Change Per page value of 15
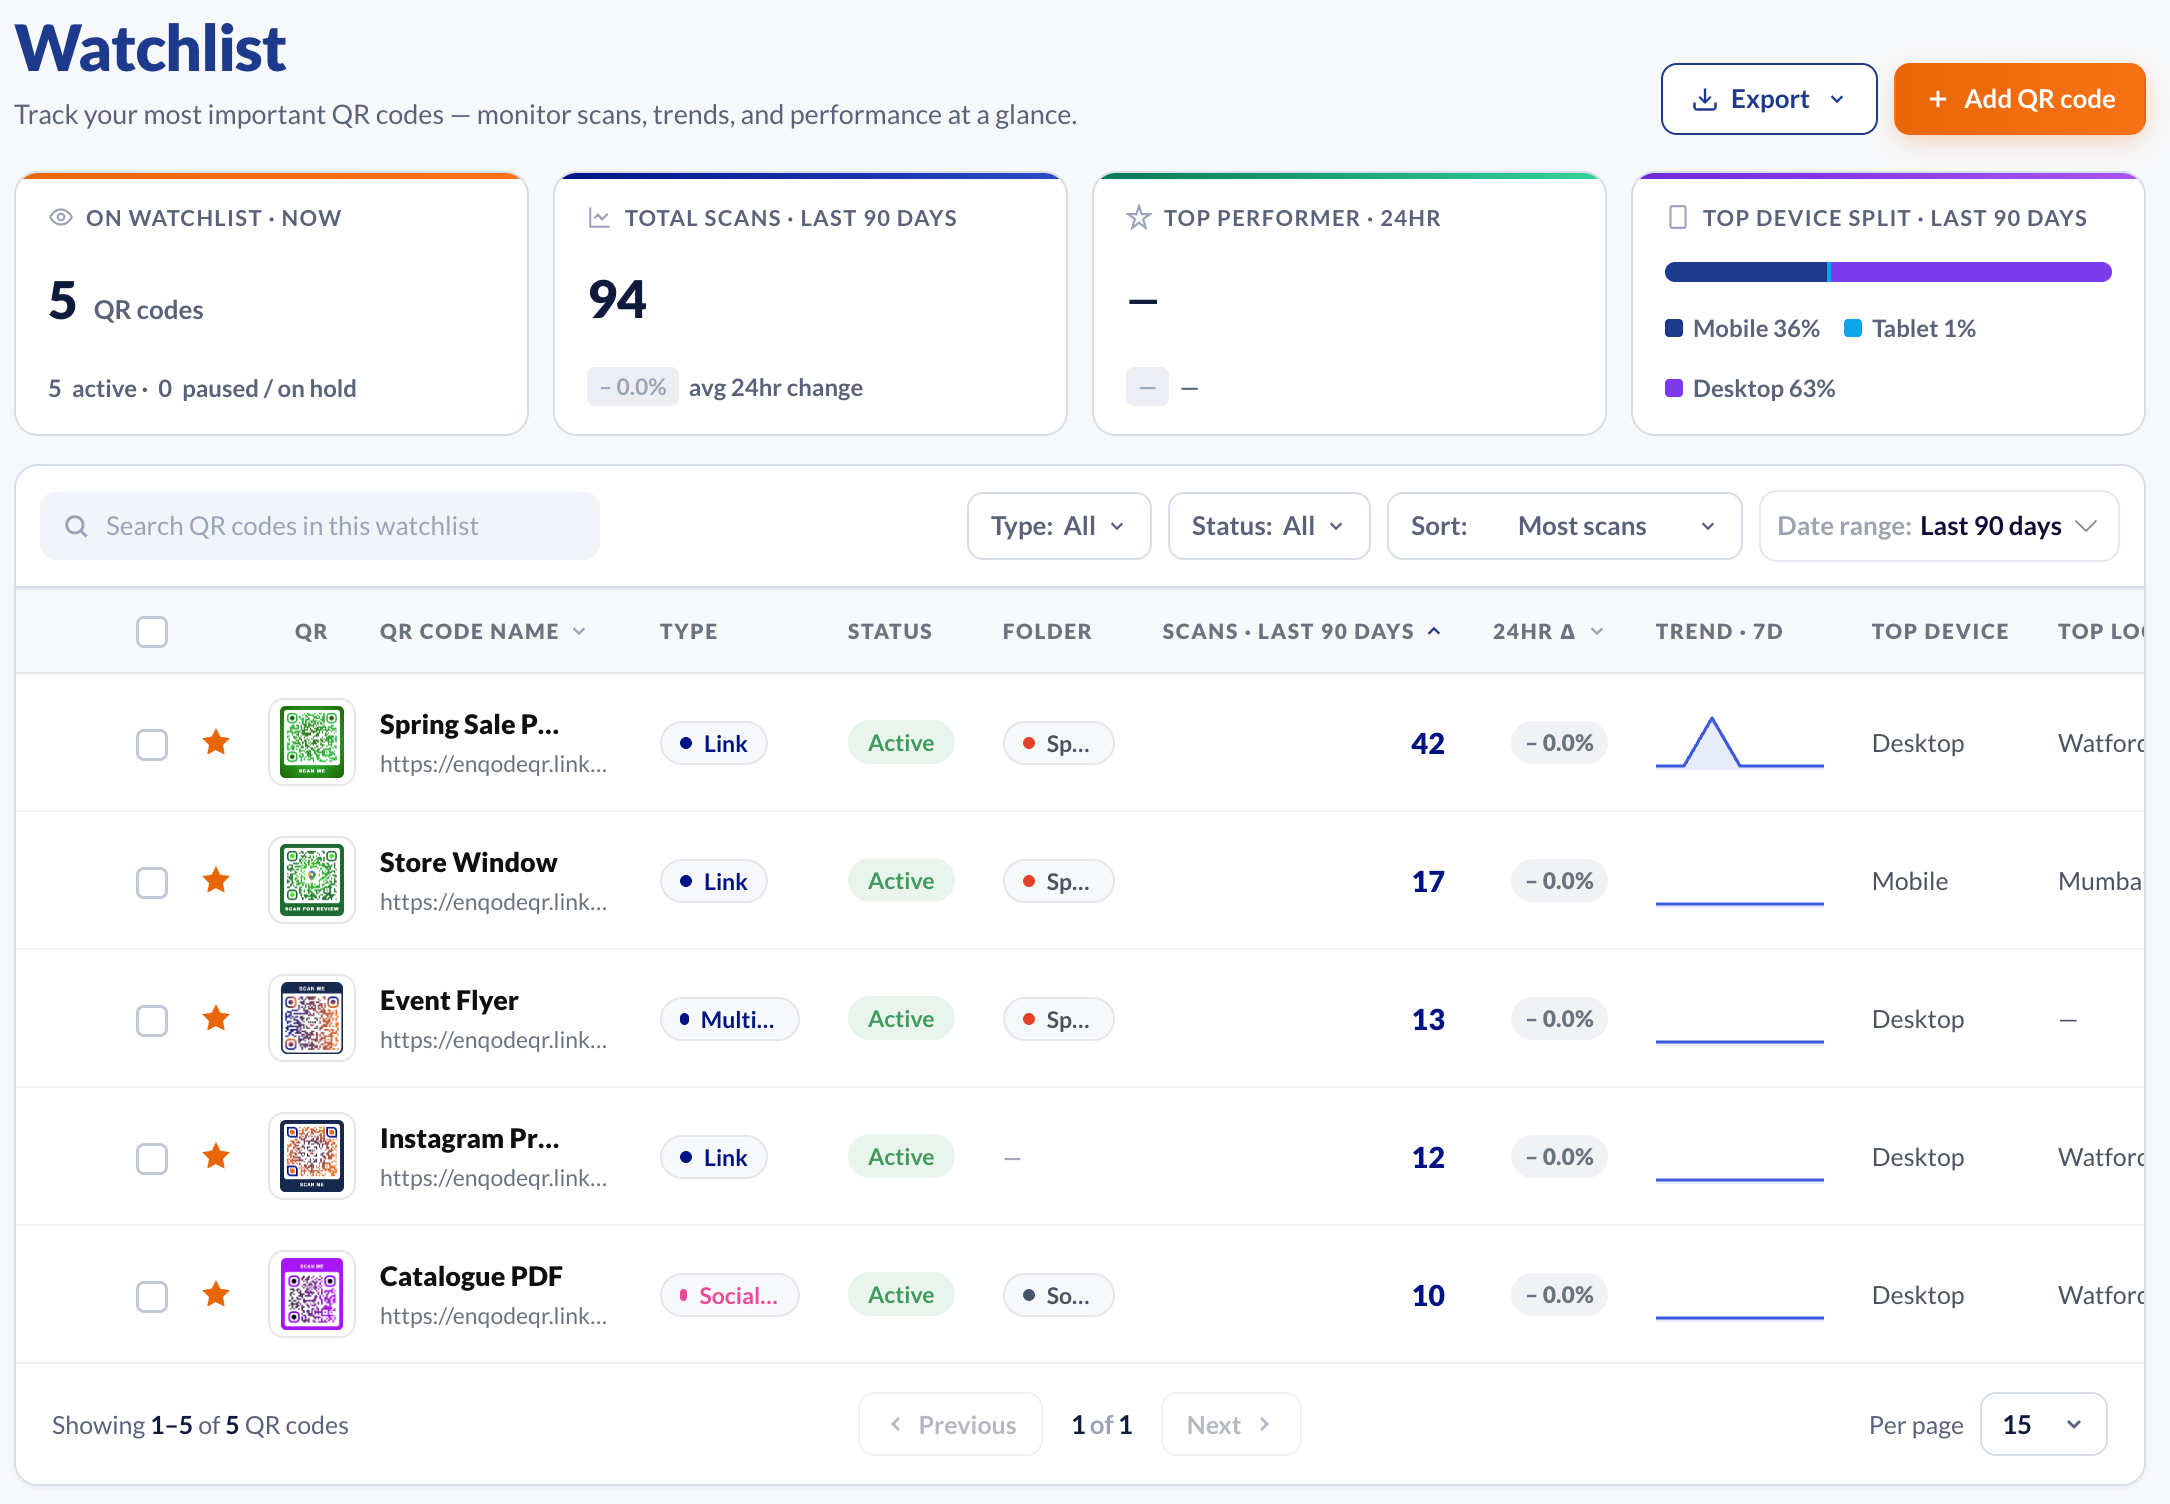 2043,1424
